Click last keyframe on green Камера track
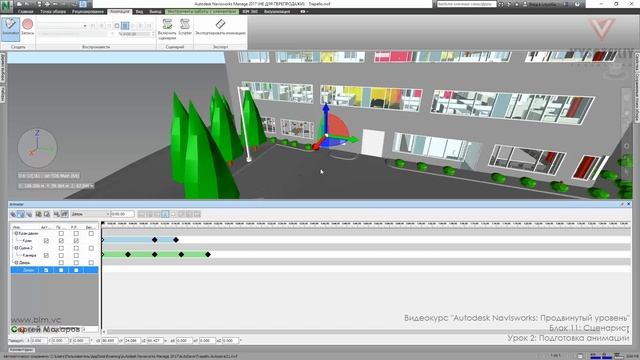Viewport: 640px width, 360px height. [208, 255]
